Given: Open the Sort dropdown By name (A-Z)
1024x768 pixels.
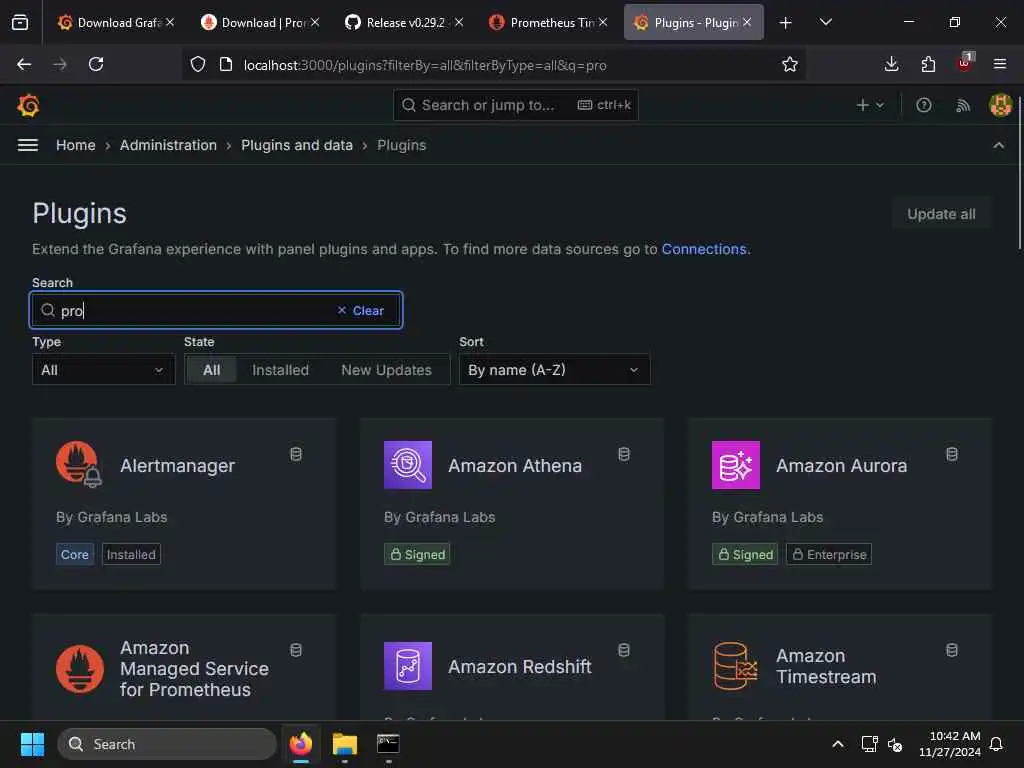Looking at the screenshot, I should 554,370.
